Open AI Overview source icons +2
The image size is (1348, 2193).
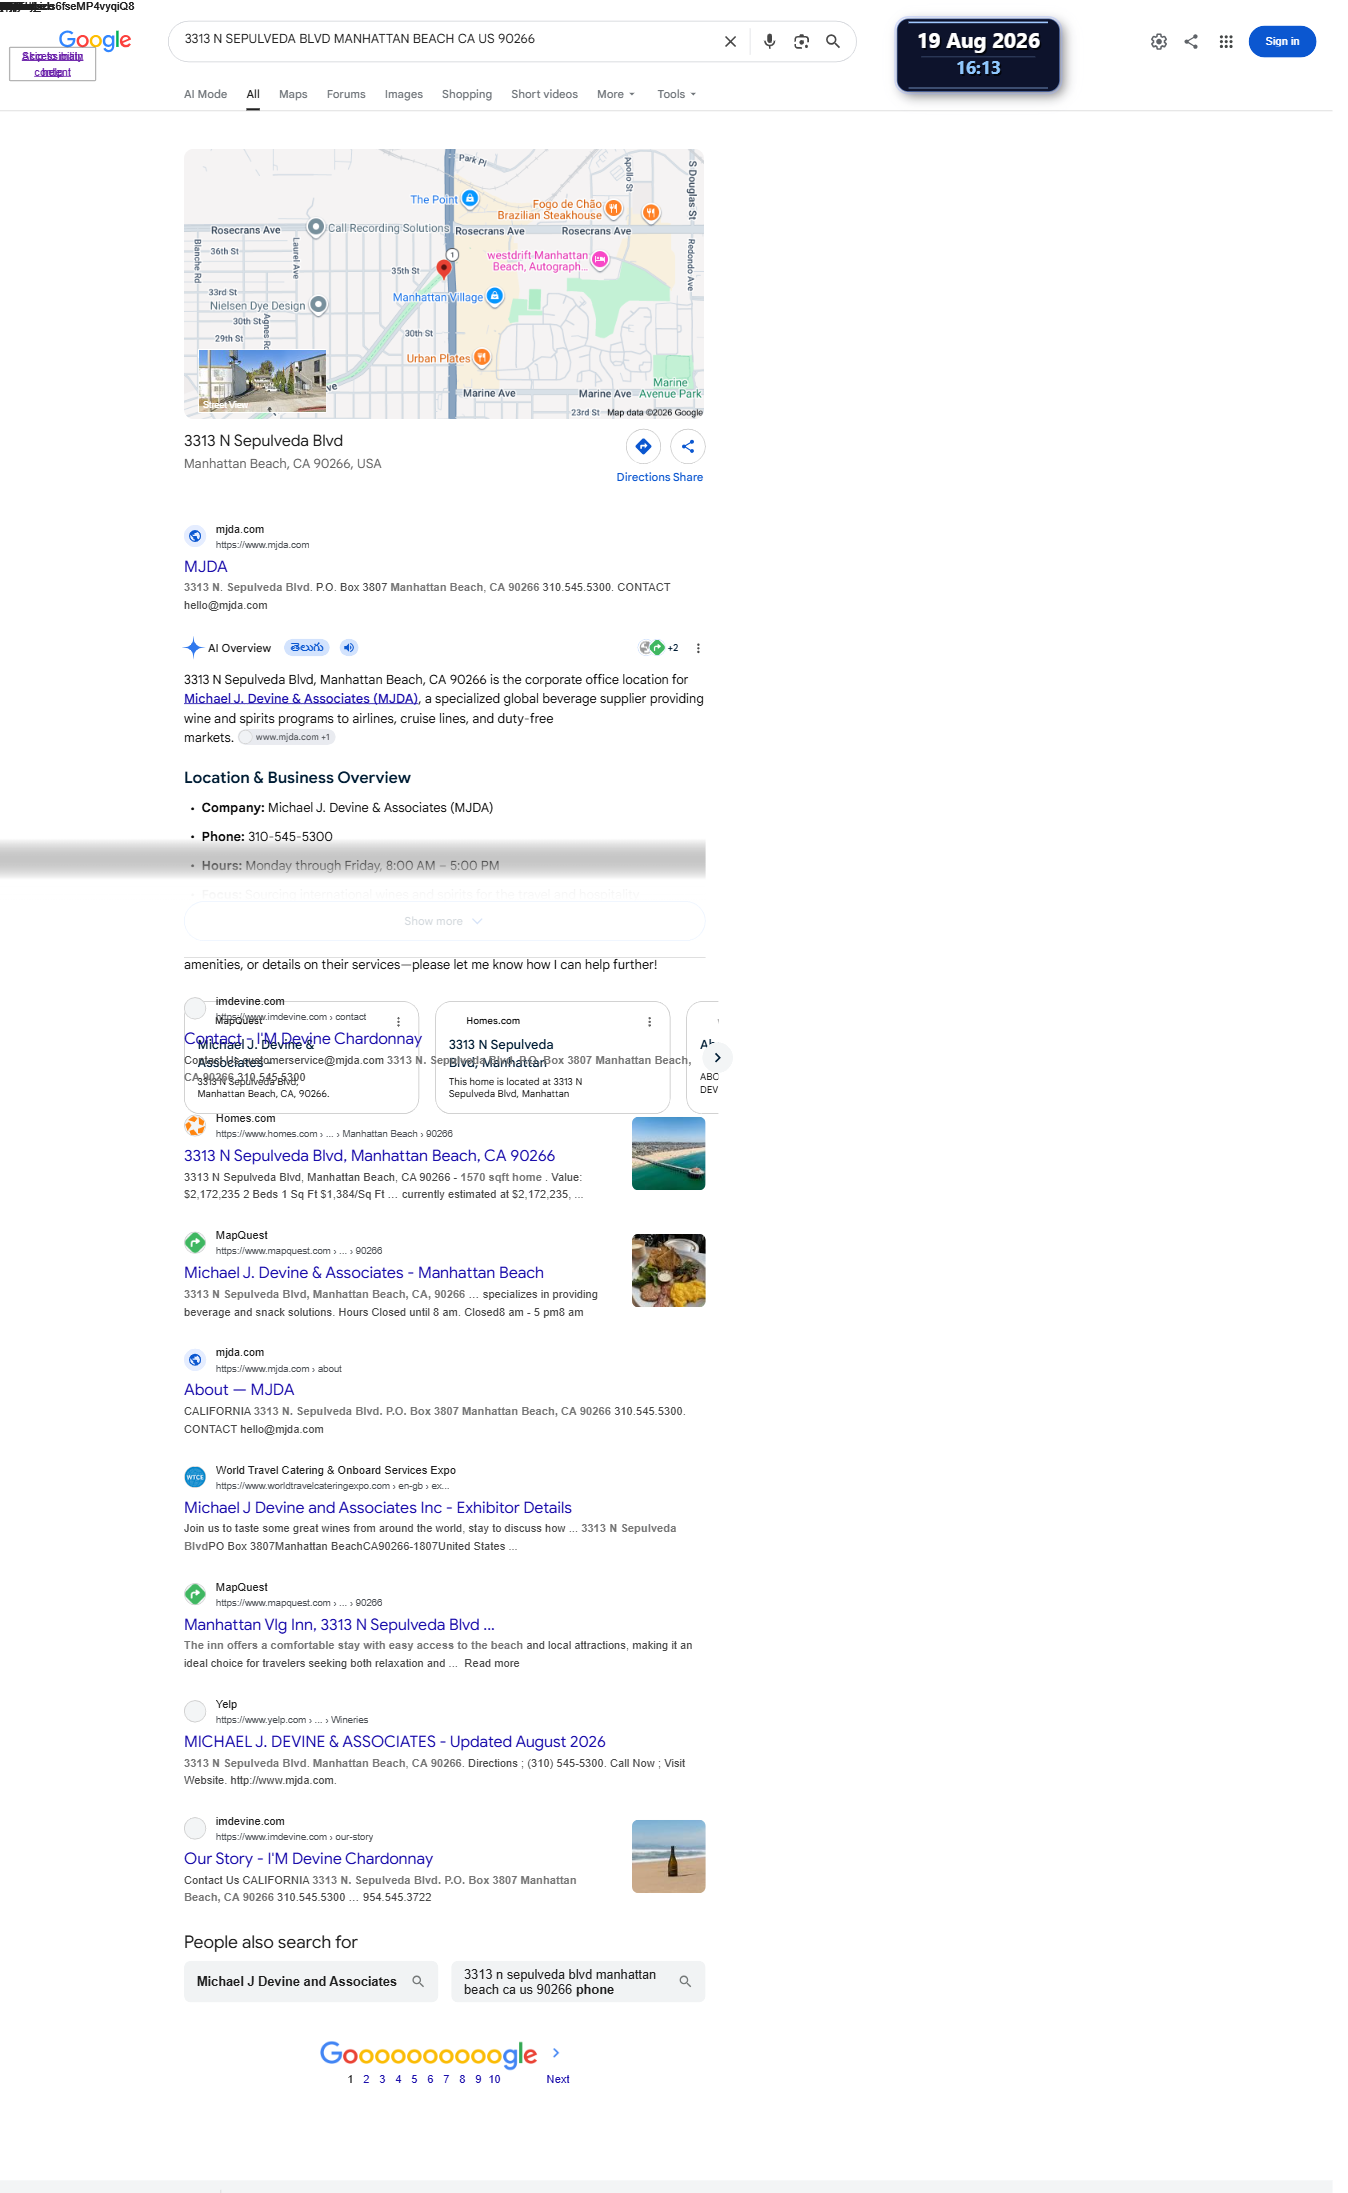pos(659,648)
